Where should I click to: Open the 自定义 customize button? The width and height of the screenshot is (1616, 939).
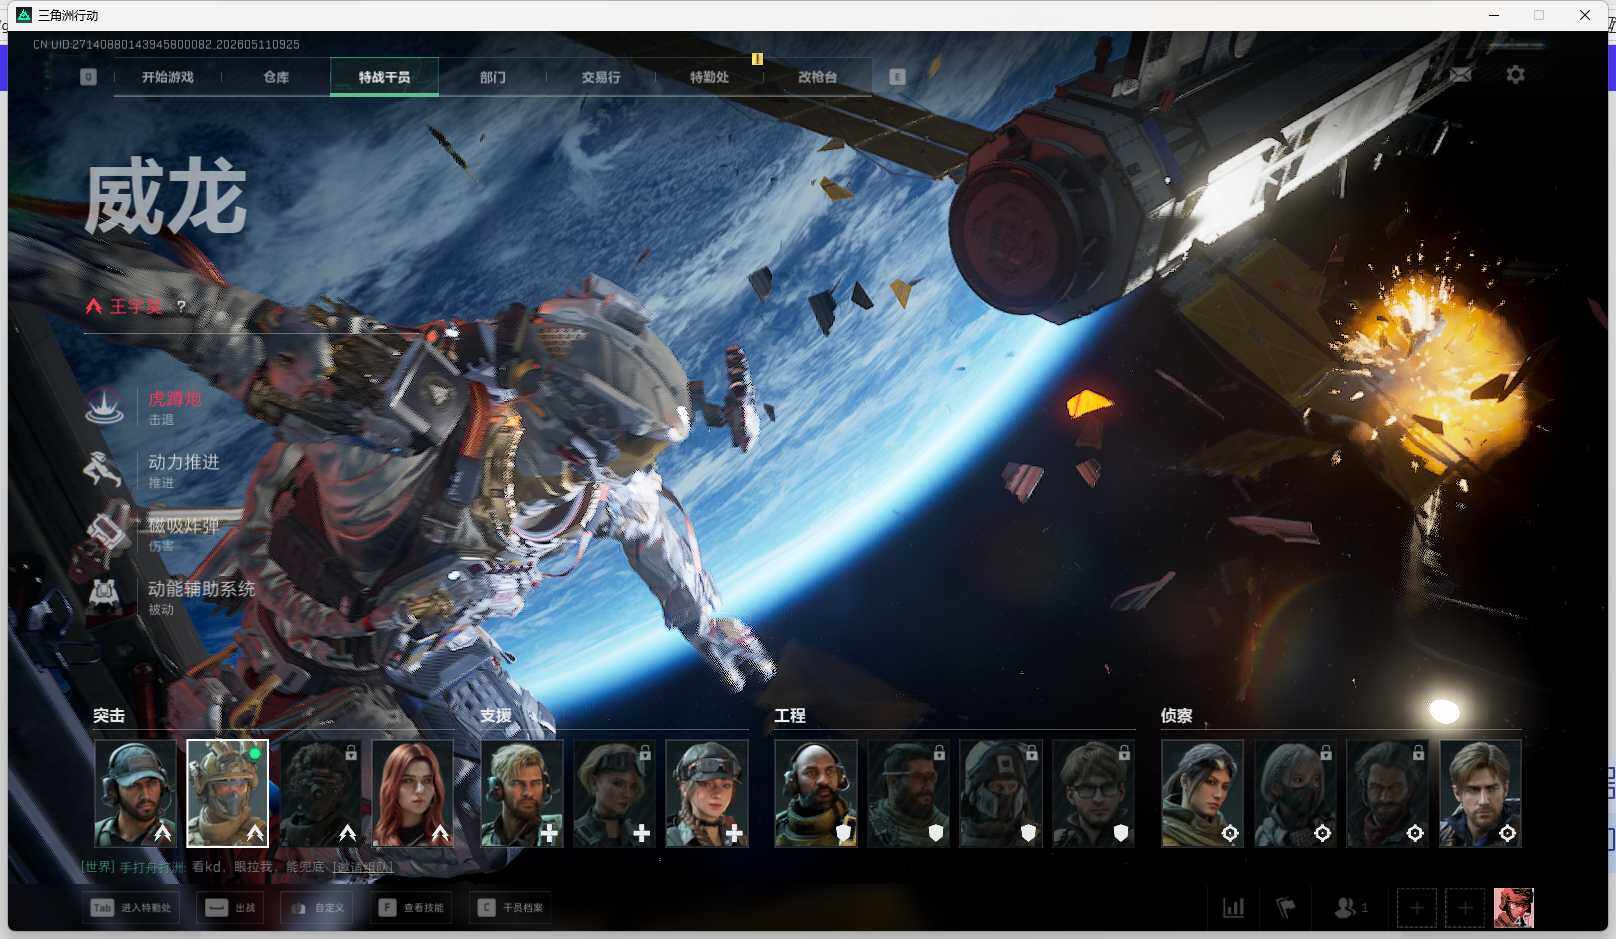click(x=316, y=908)
